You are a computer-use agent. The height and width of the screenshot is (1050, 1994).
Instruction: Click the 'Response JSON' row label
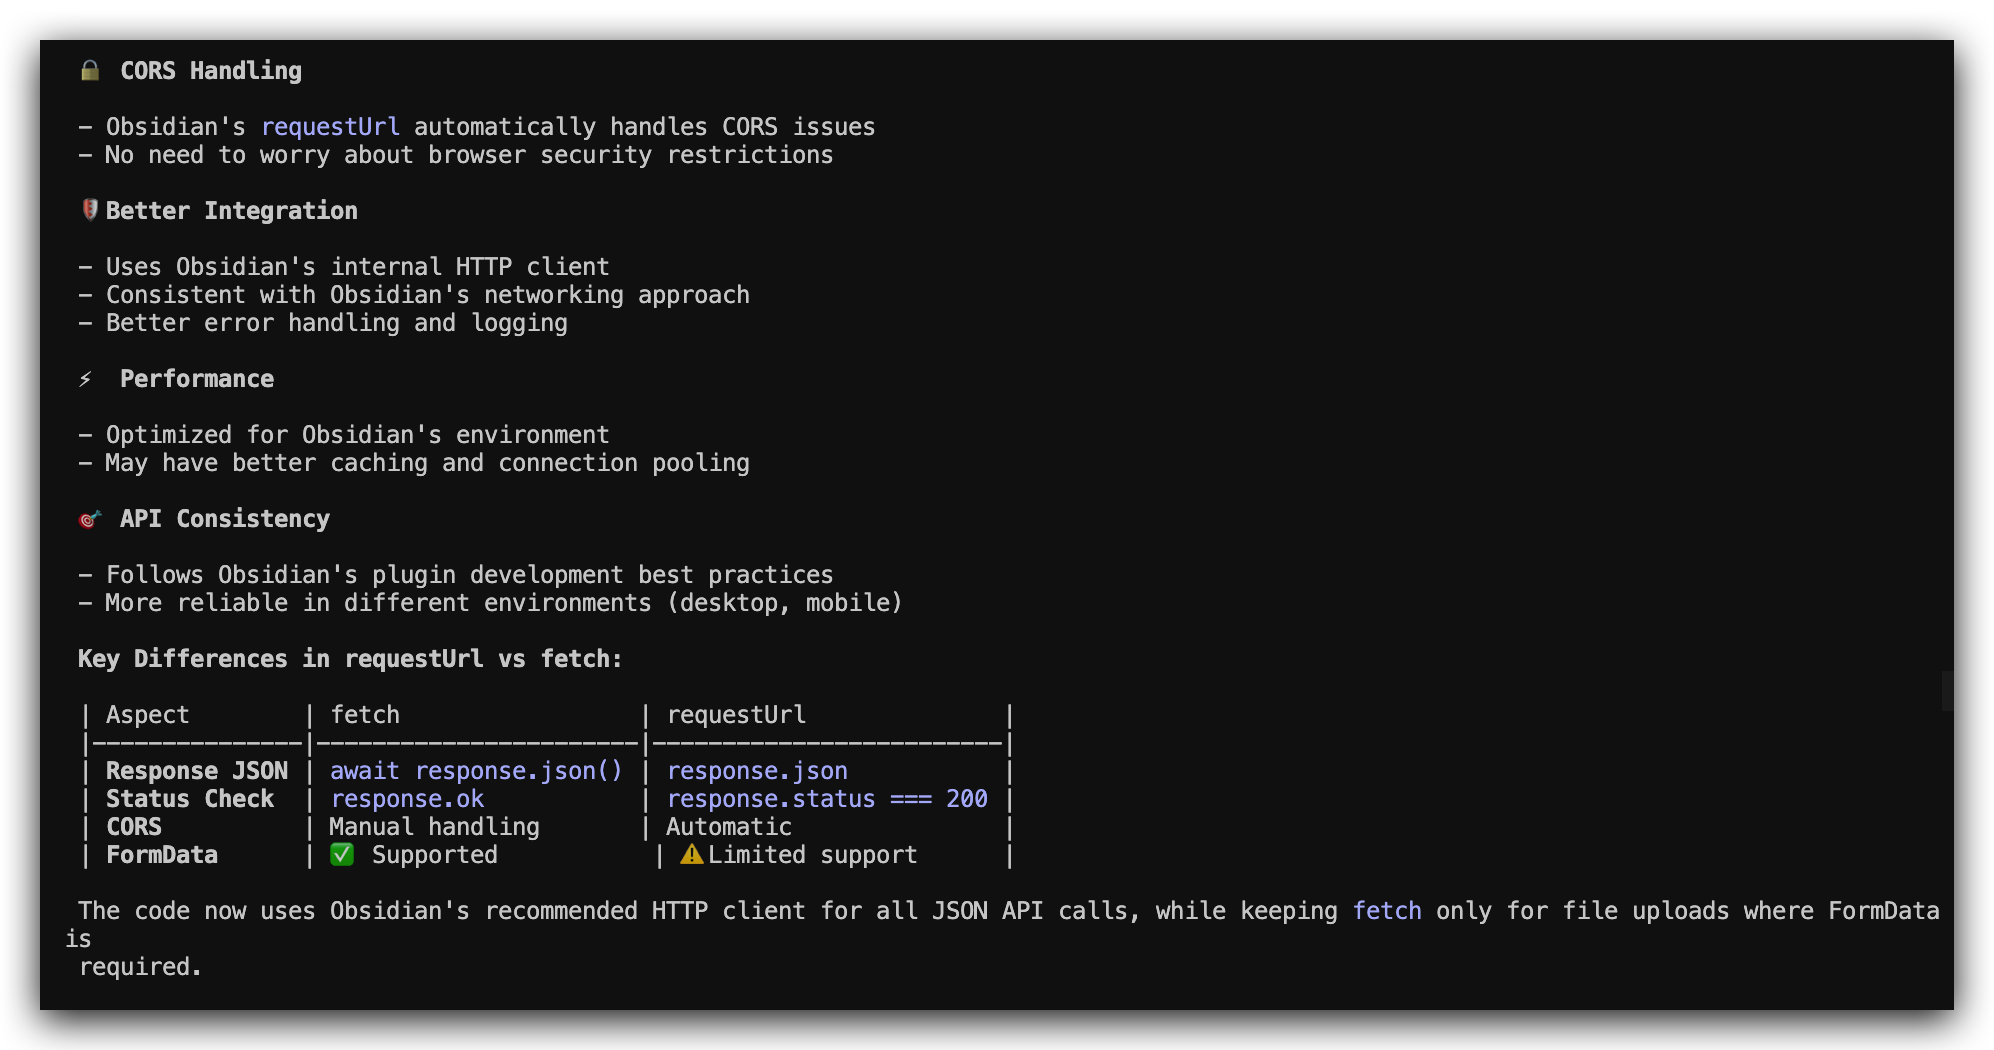point(197,771)
